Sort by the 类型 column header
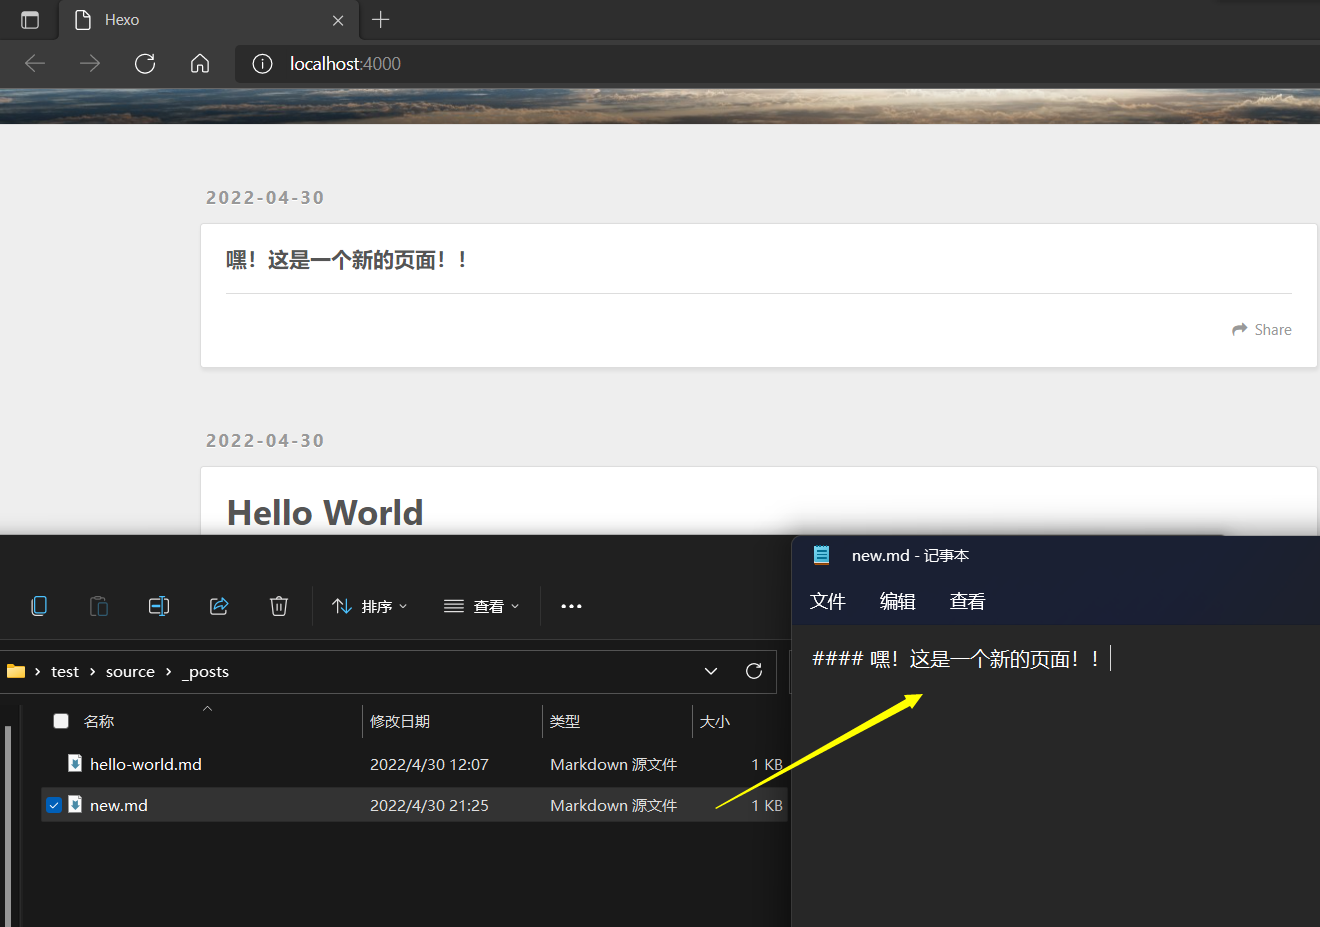The width and height of the screenshot is (1320, 927). (565, 721)
